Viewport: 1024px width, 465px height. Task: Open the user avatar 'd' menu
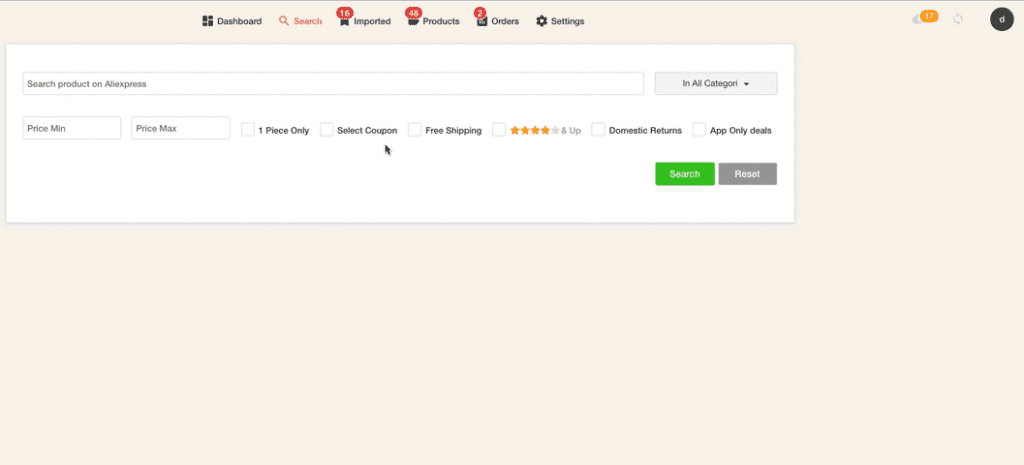(x=1001, y=19)
